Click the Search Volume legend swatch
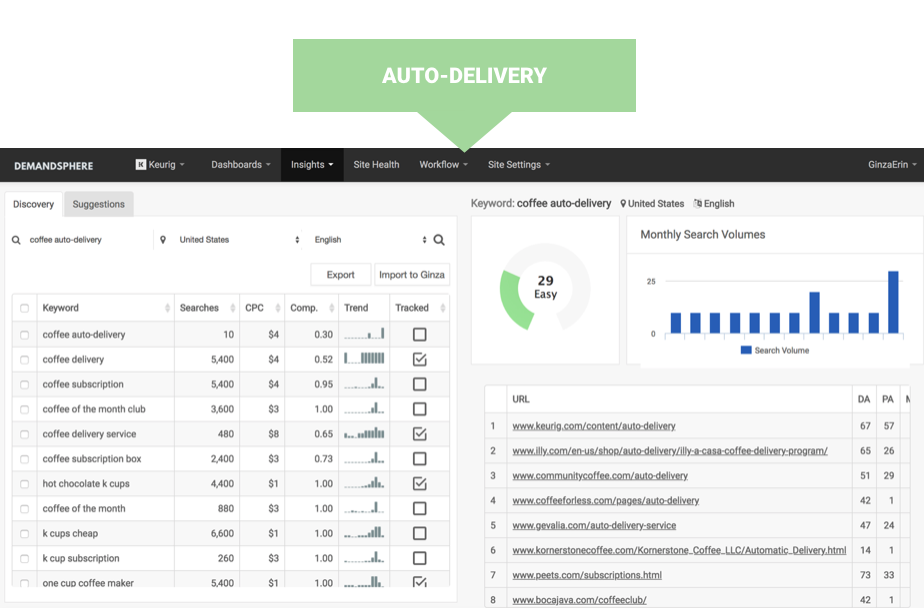This screenshot has height=608, width=924. coord(746,350)
